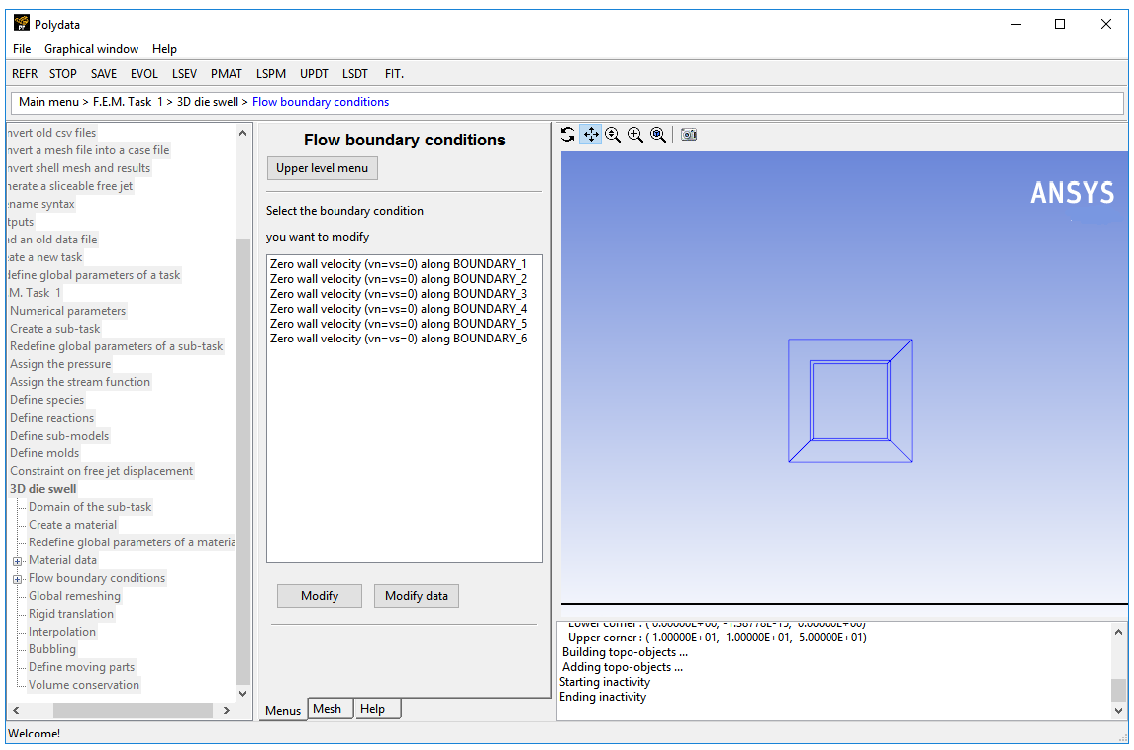Image resolution: width=1134 pixels, height=750 pixels.
Task: Select Rigid translation in the tree
Action: pos(71,614)
